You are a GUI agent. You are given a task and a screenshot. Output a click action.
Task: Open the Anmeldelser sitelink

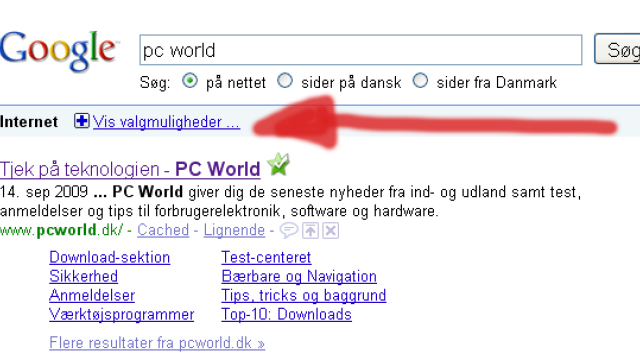click(92, 296)
